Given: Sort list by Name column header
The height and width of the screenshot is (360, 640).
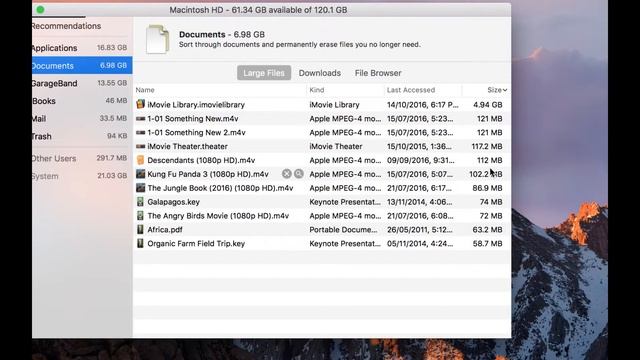Looking at the screenshot, I should click(x=145, y=90).
